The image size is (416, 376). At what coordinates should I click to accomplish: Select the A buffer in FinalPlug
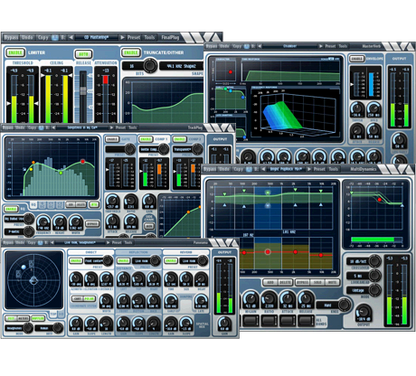click(x=55, y=38)
